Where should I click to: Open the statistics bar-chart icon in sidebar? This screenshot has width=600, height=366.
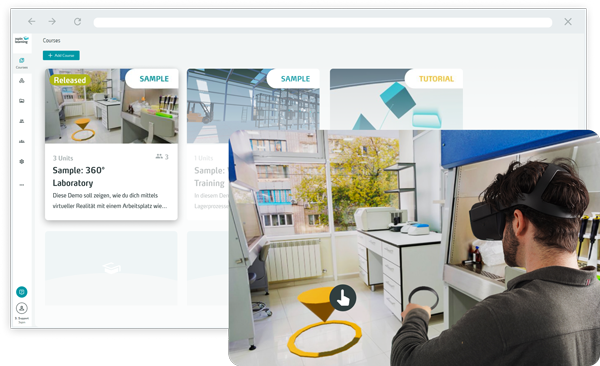(x=22, y=141)
